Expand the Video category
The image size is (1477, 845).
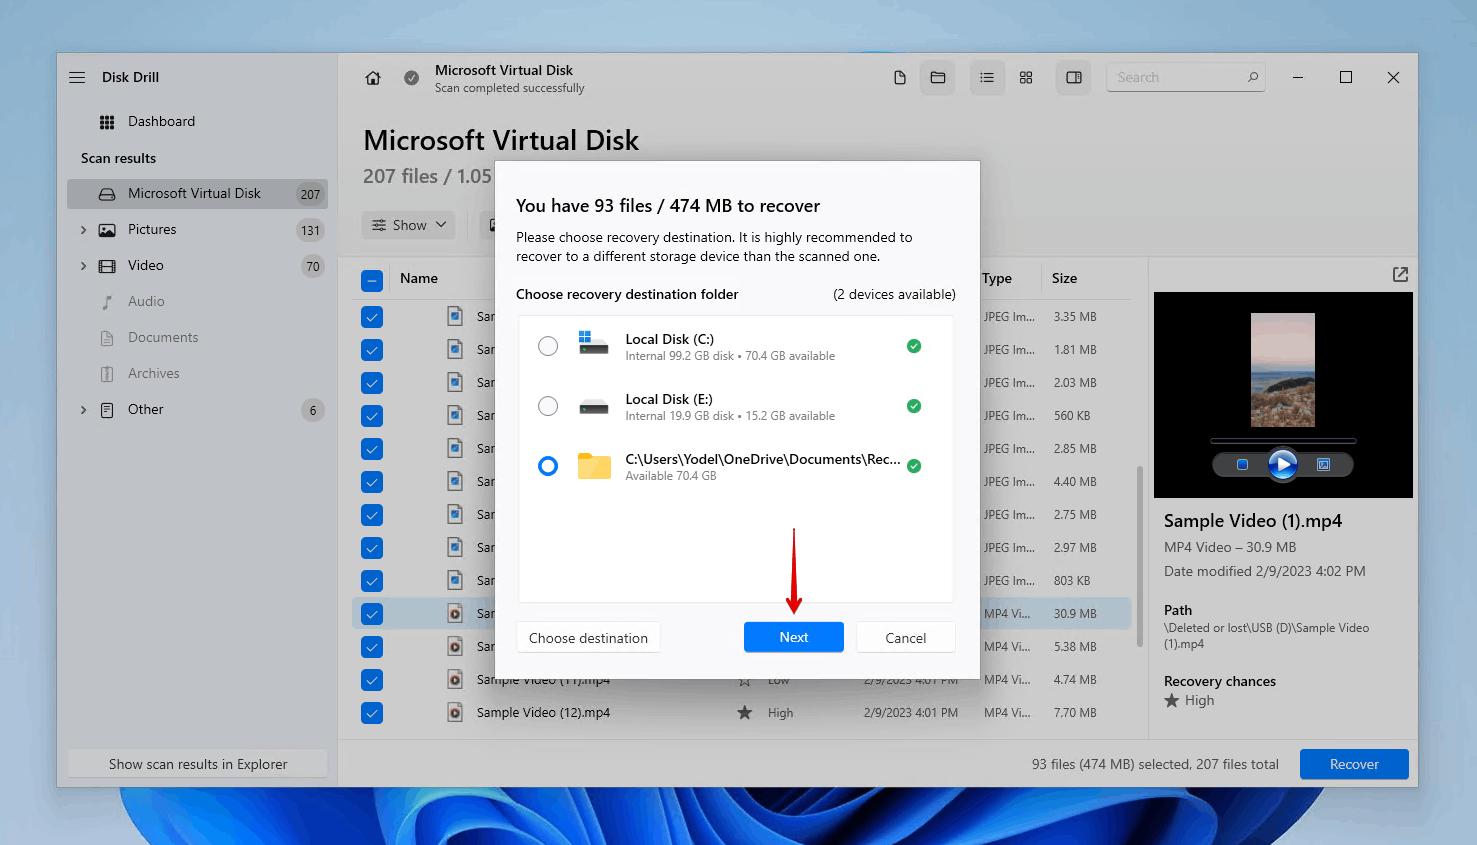[83, 266]
